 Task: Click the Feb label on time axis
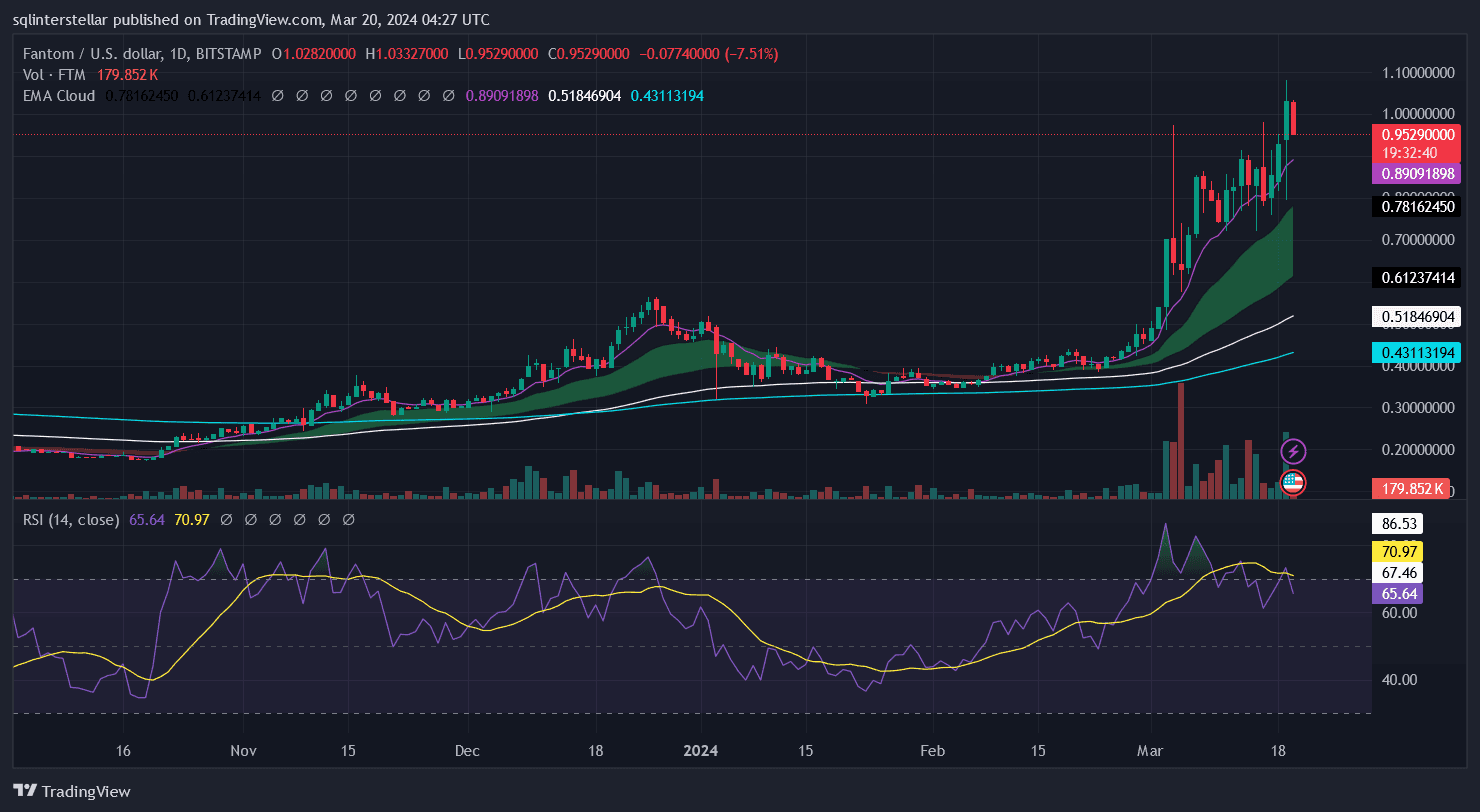tap(931, 750)
